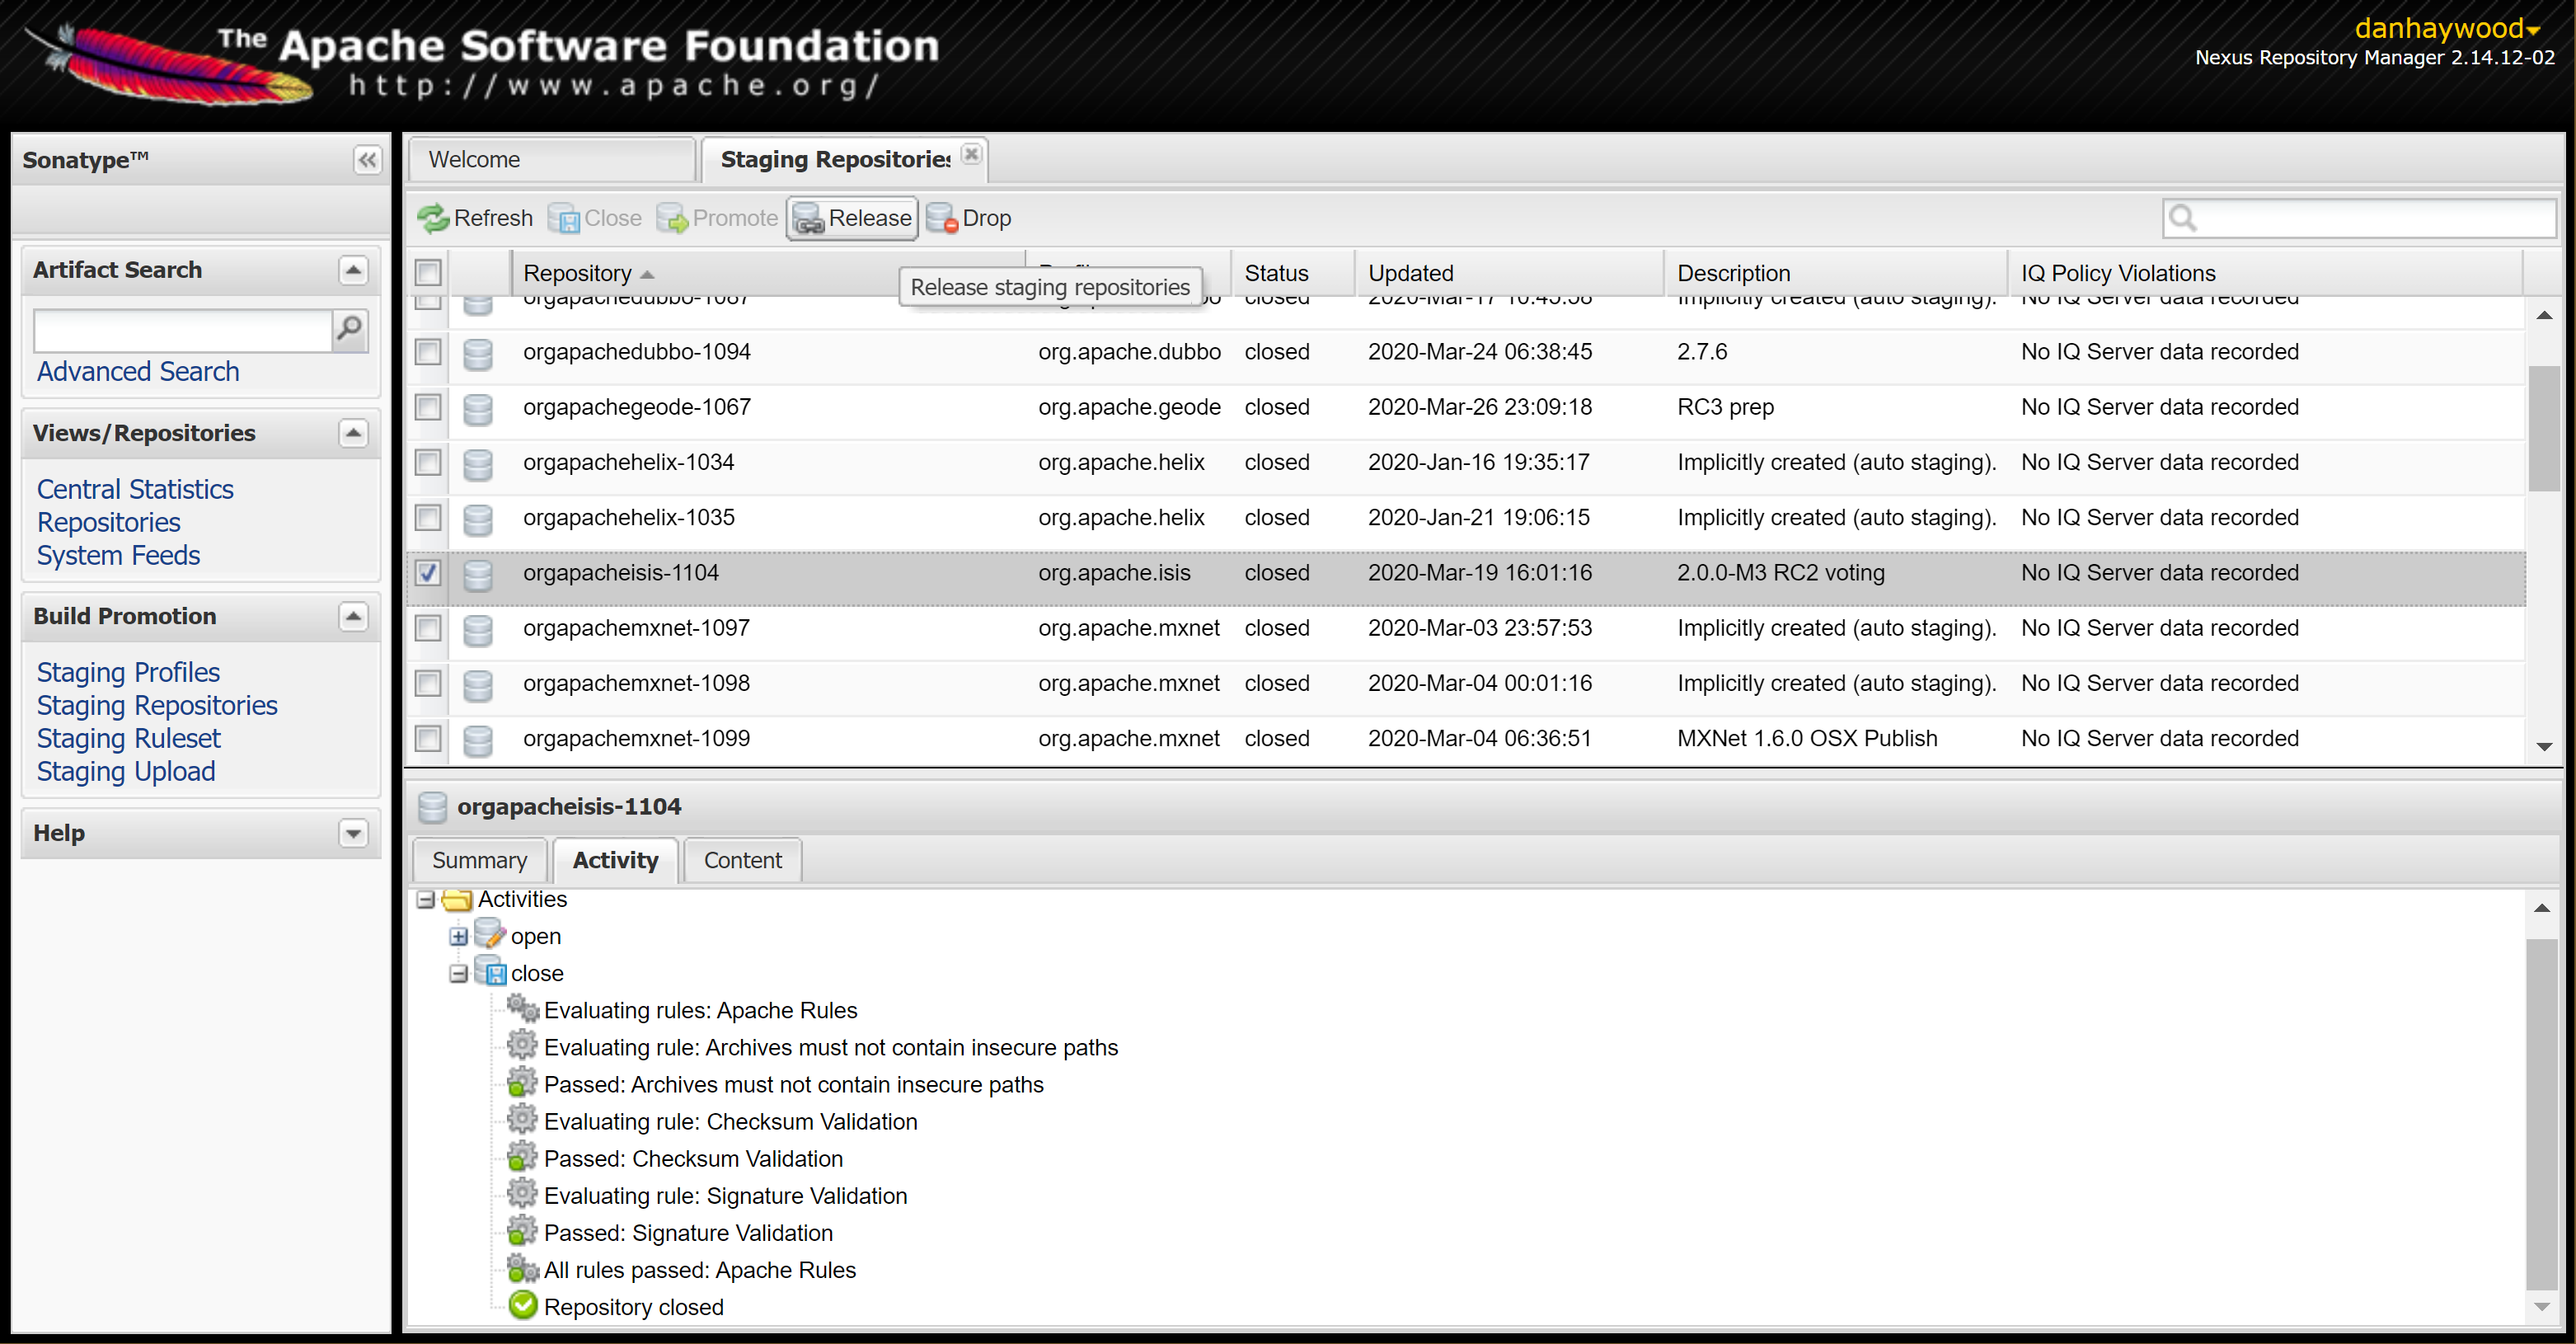Click the database icon for orgapachegeode-1067
2576x1344 pixels.
pos(478,408)
